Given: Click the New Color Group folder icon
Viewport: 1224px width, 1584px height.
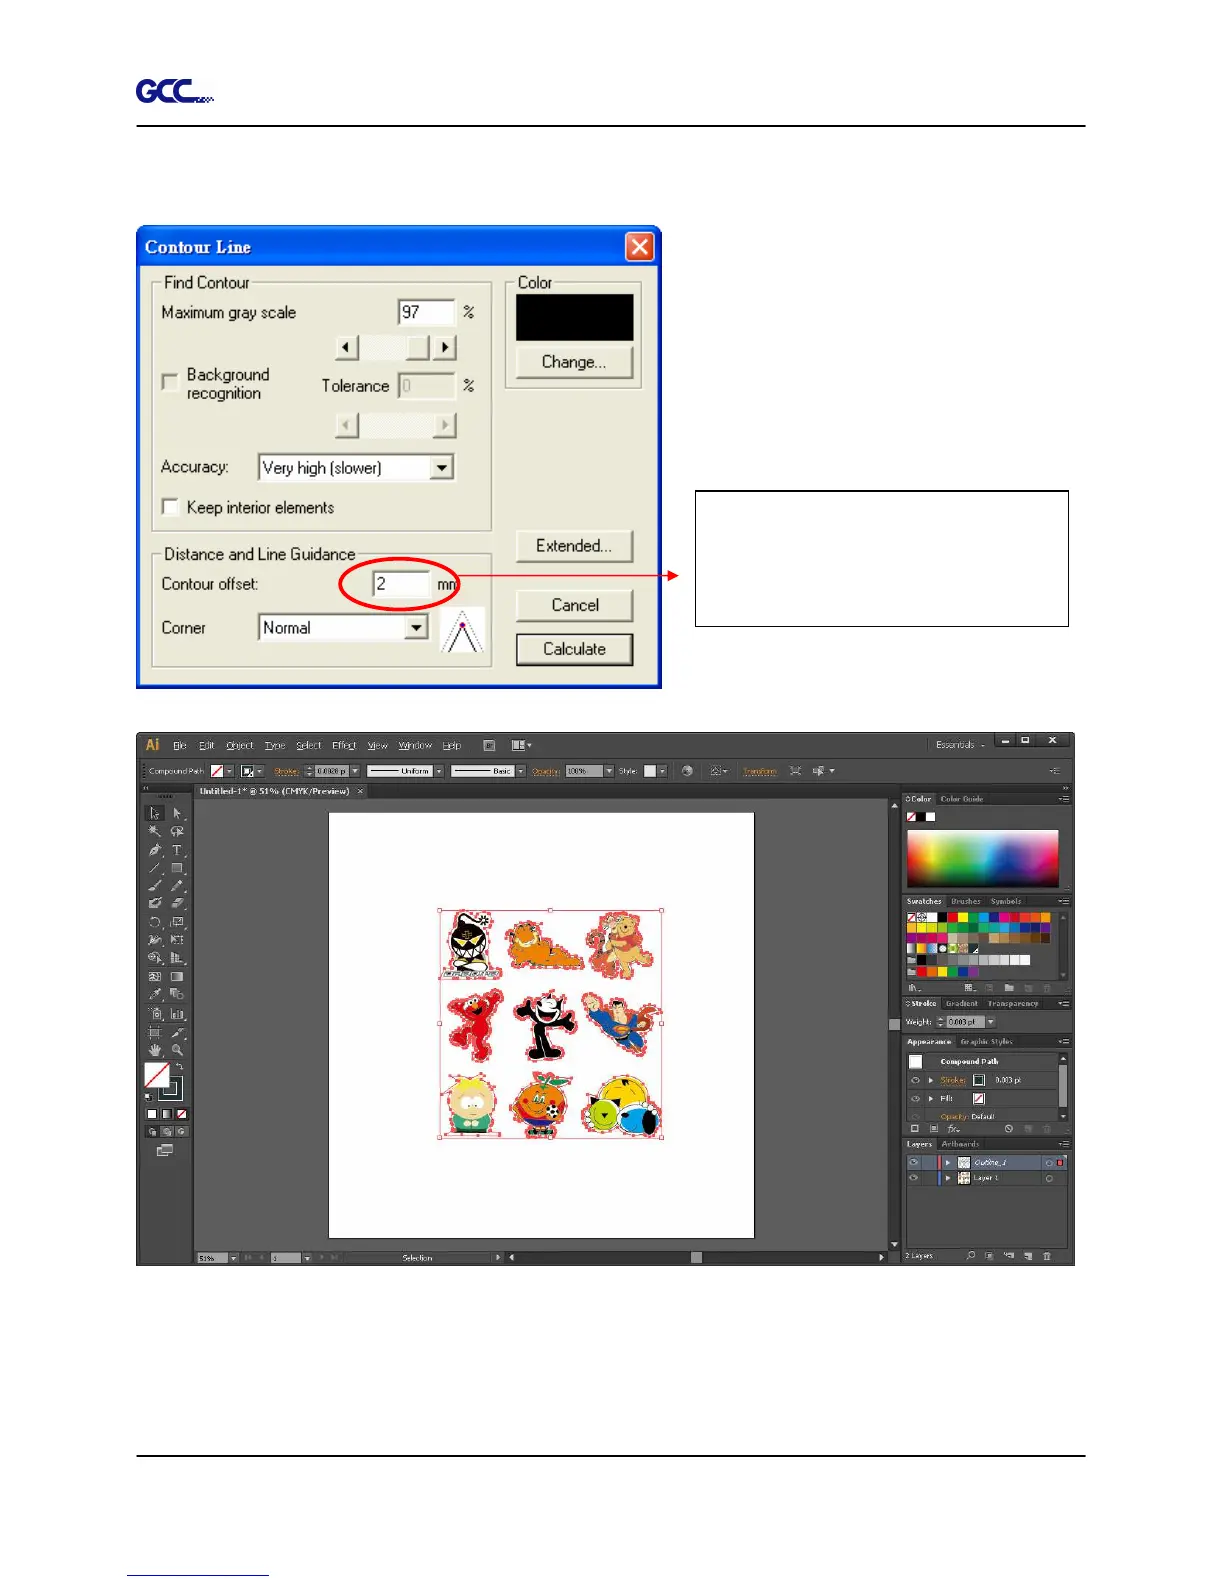Looking at the screenshot, I should coord(1009,988).
